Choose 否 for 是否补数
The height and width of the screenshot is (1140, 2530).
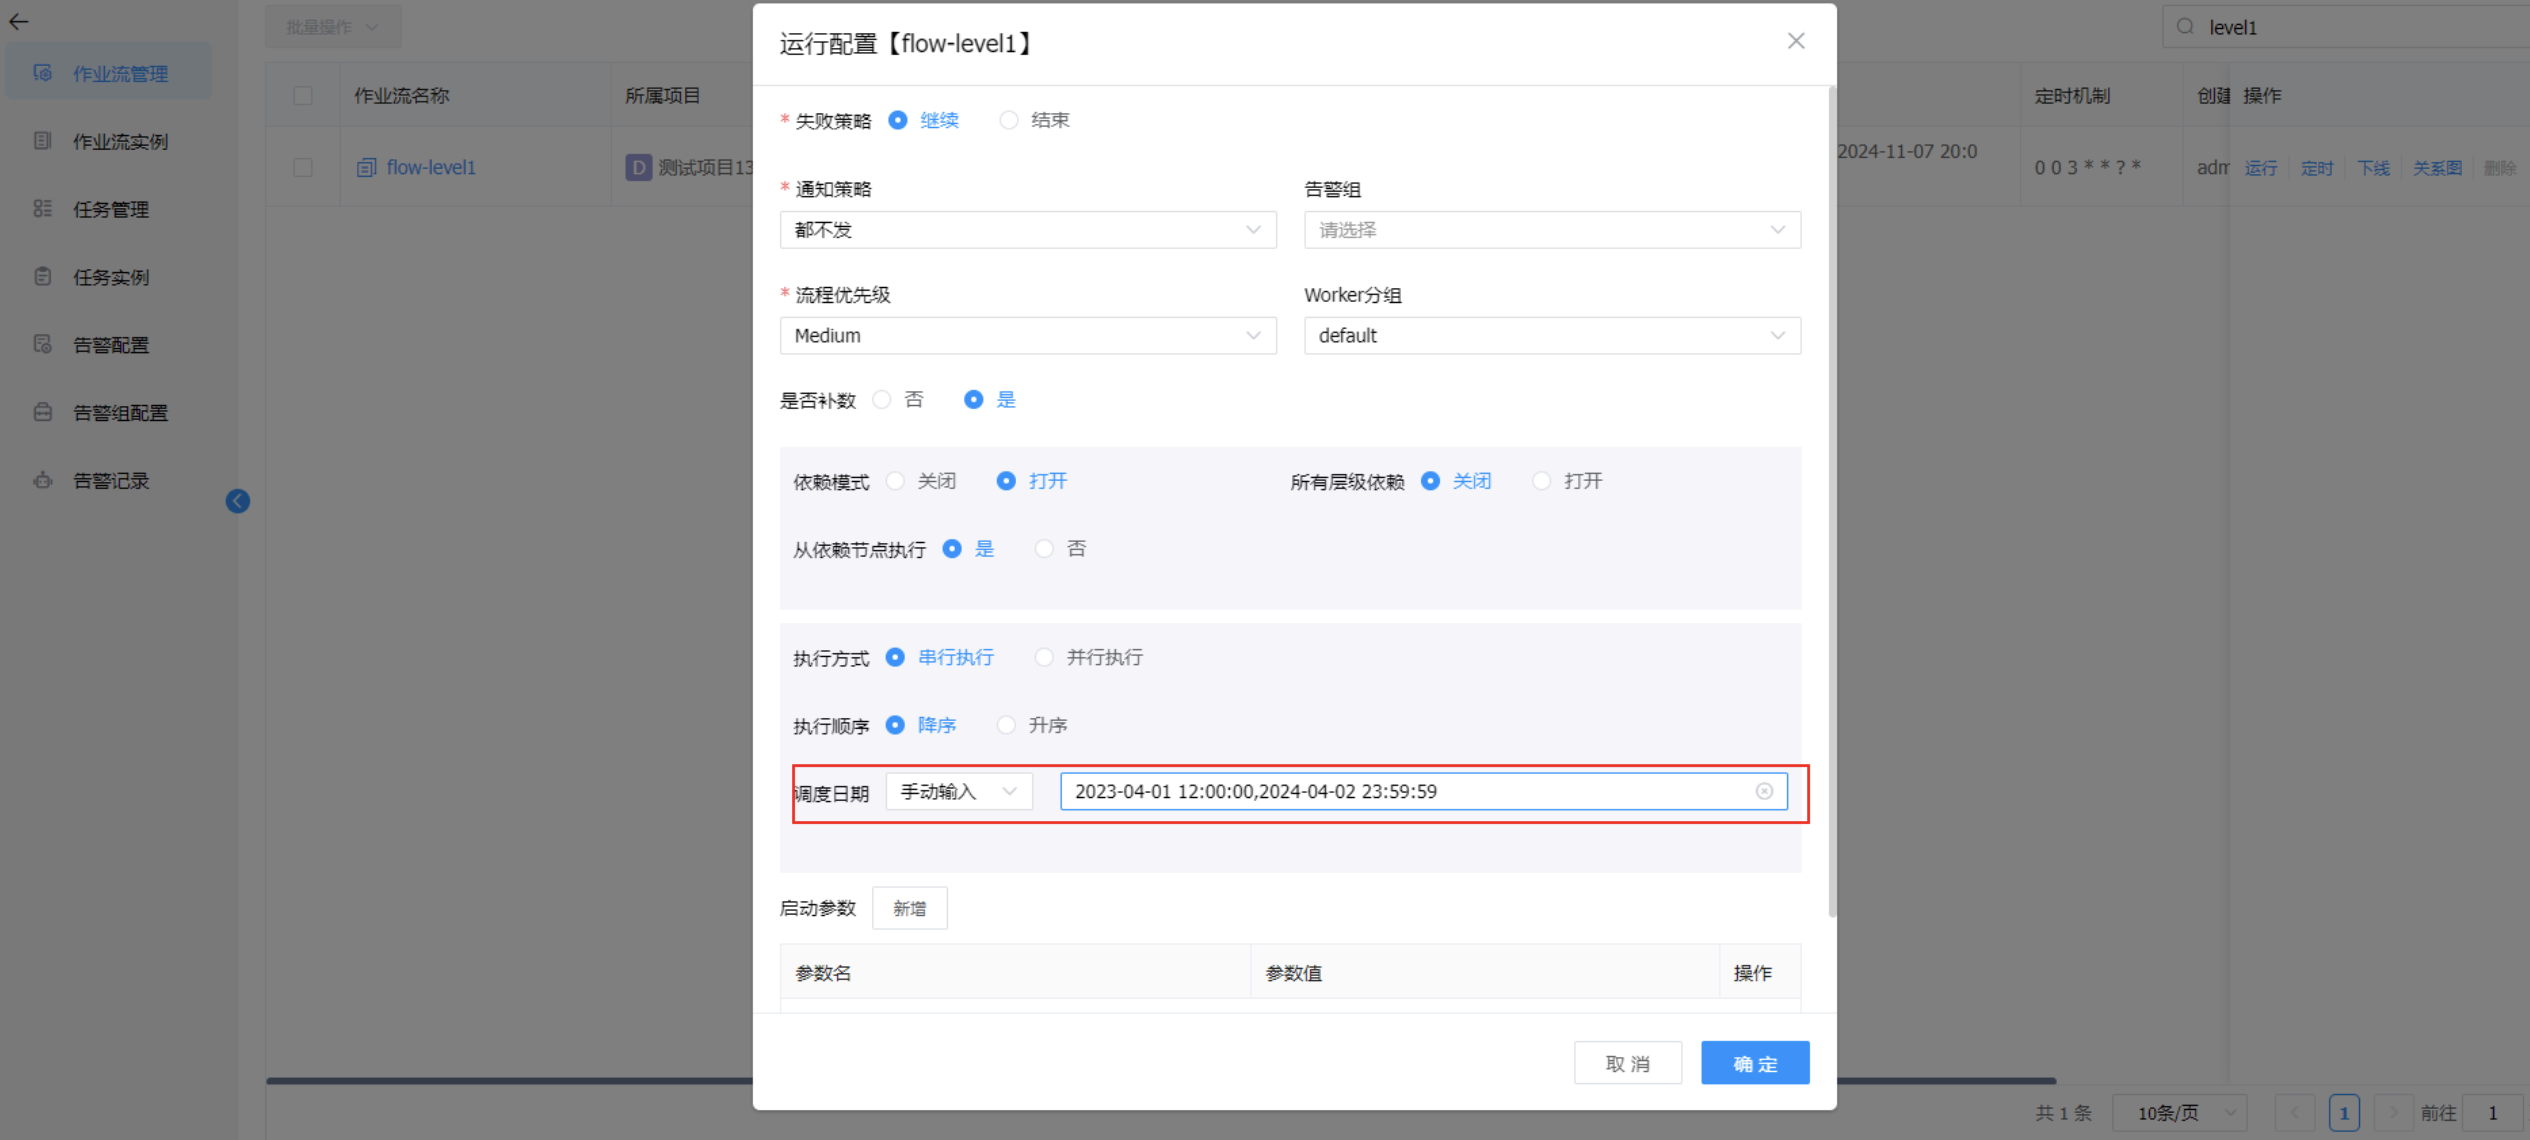coord(882,400)
